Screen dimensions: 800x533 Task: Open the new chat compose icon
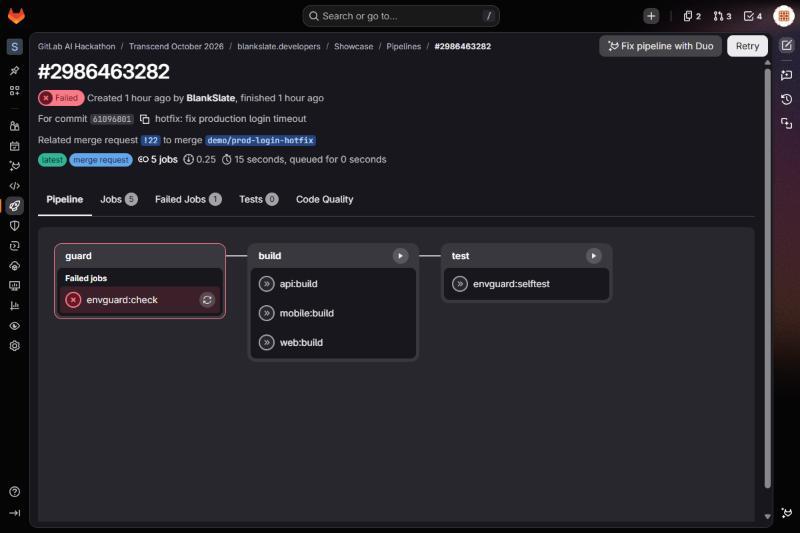[x=786, y=45]
